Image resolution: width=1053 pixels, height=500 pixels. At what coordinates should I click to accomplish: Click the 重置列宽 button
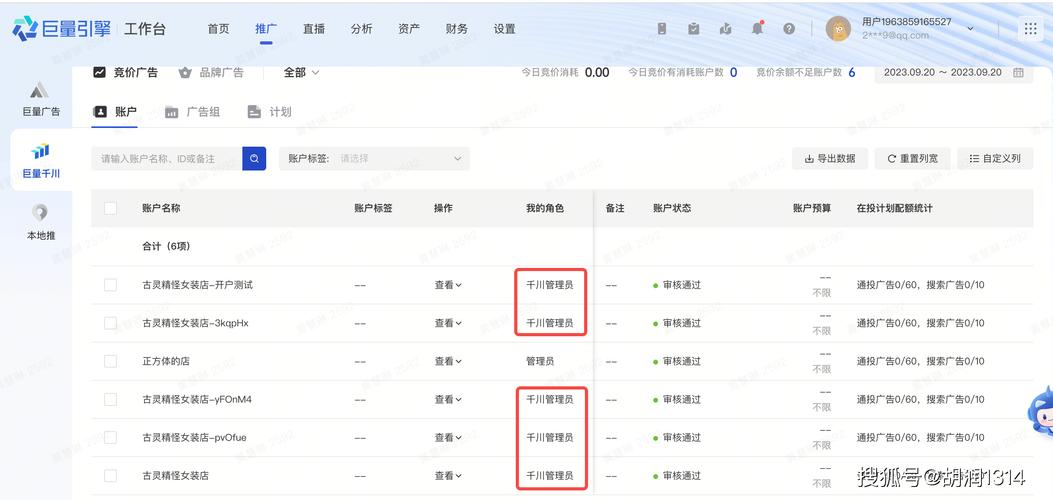click(x=913, y=158)
